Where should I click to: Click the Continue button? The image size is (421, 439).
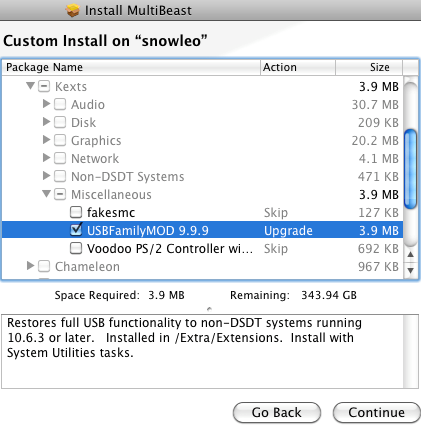(x=377, y=413)
